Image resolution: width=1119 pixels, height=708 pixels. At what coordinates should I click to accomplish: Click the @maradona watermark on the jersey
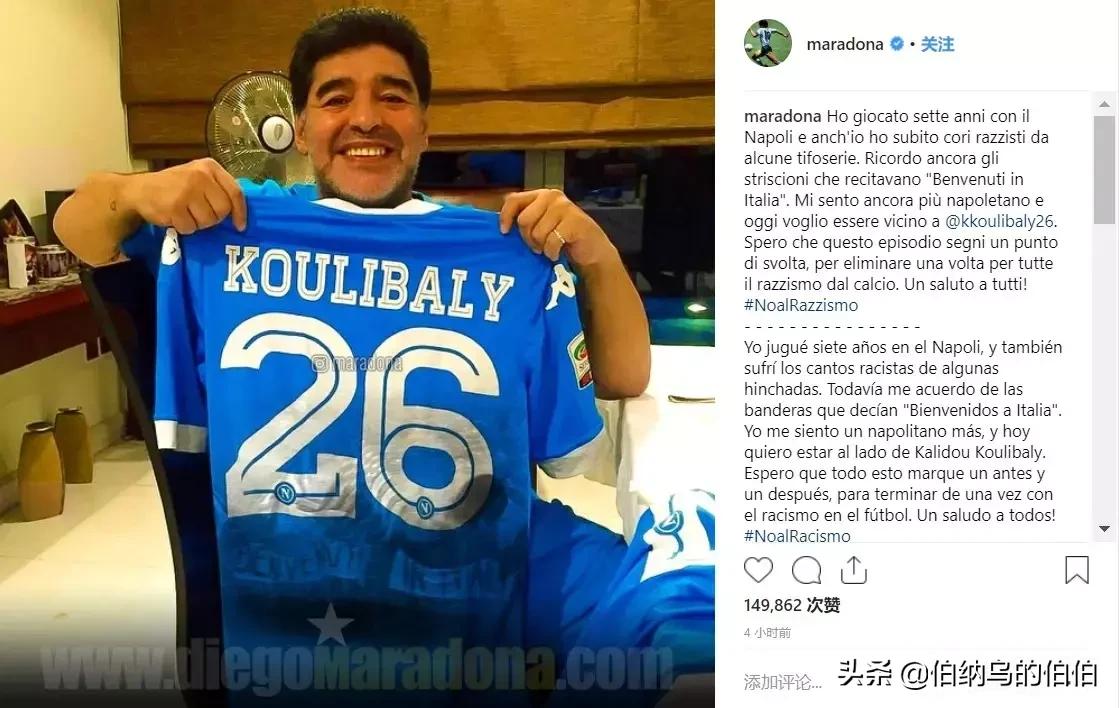357,364
